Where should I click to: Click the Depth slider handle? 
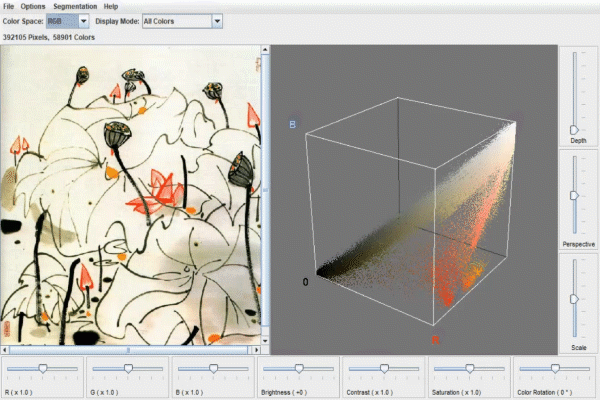click(574, 129)
